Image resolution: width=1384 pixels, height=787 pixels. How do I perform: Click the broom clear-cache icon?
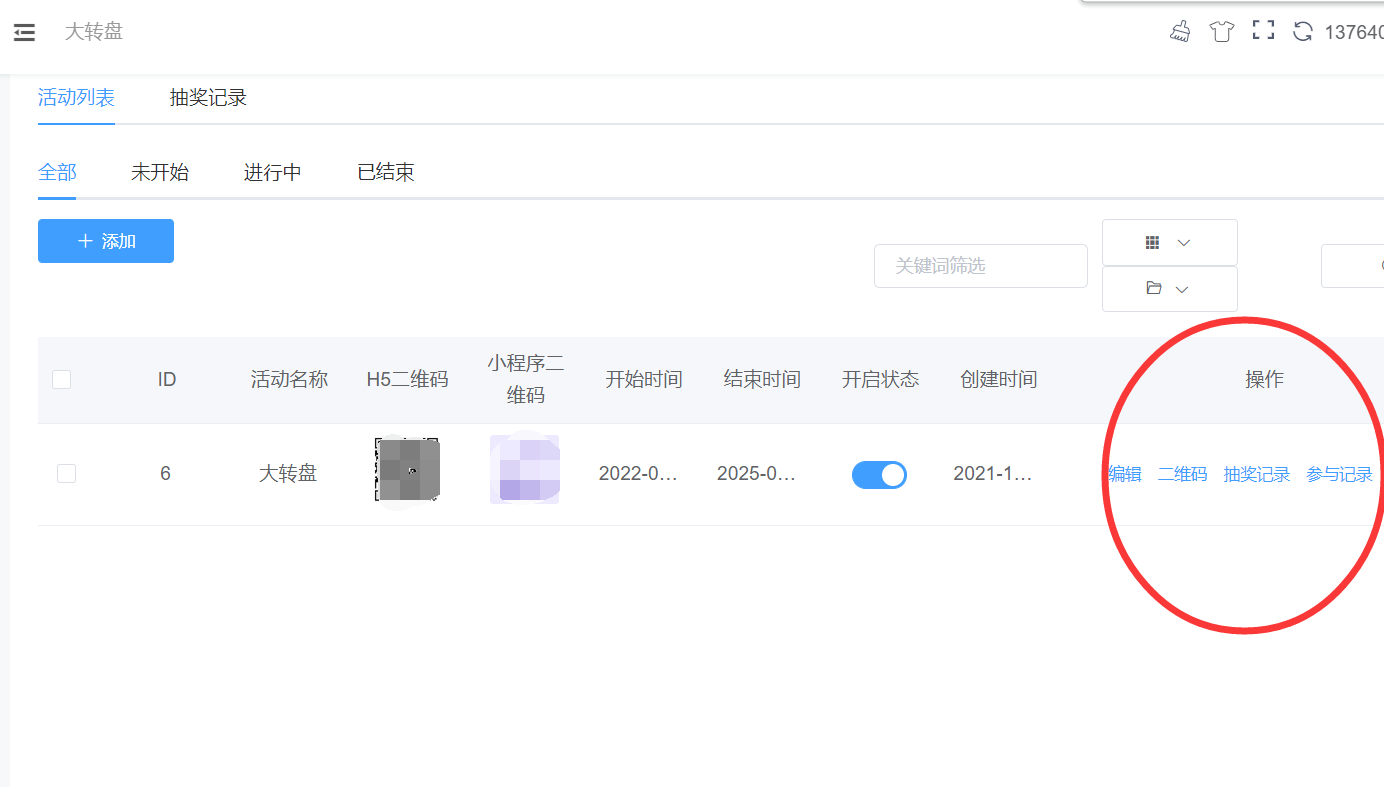pyautogui.click(x=1180, y=31)
